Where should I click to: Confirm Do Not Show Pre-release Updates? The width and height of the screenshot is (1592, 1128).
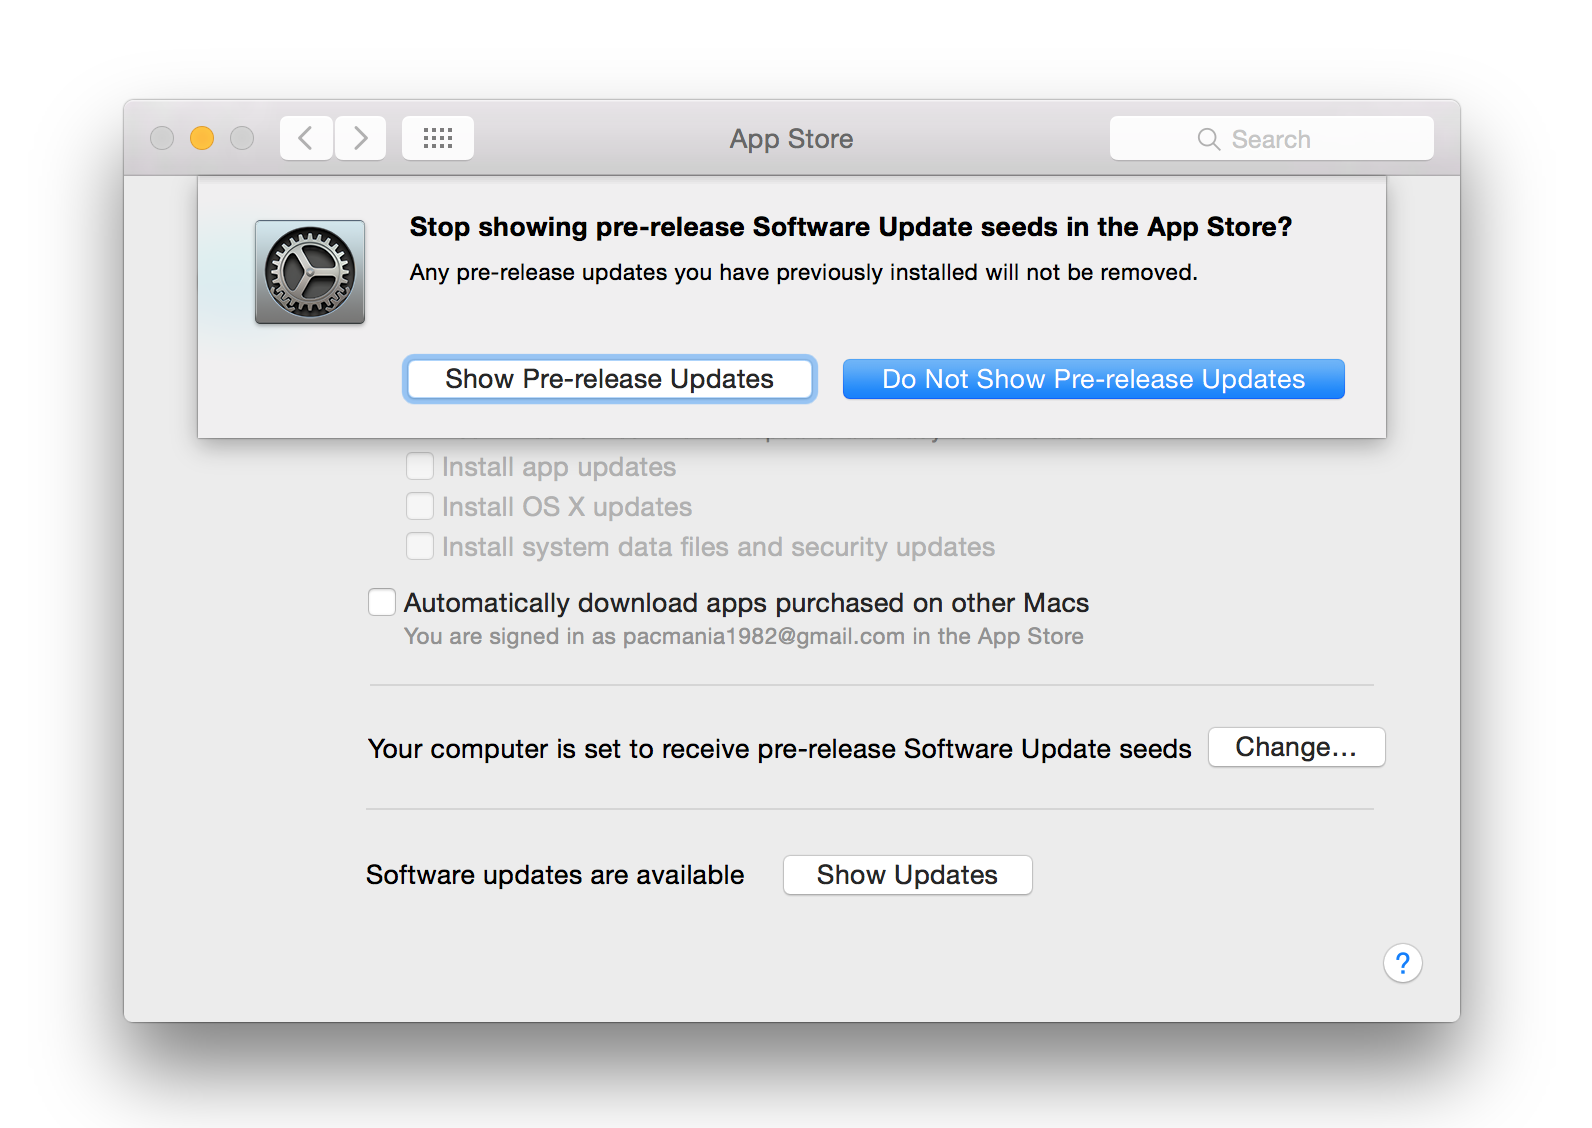(1093, 379)
